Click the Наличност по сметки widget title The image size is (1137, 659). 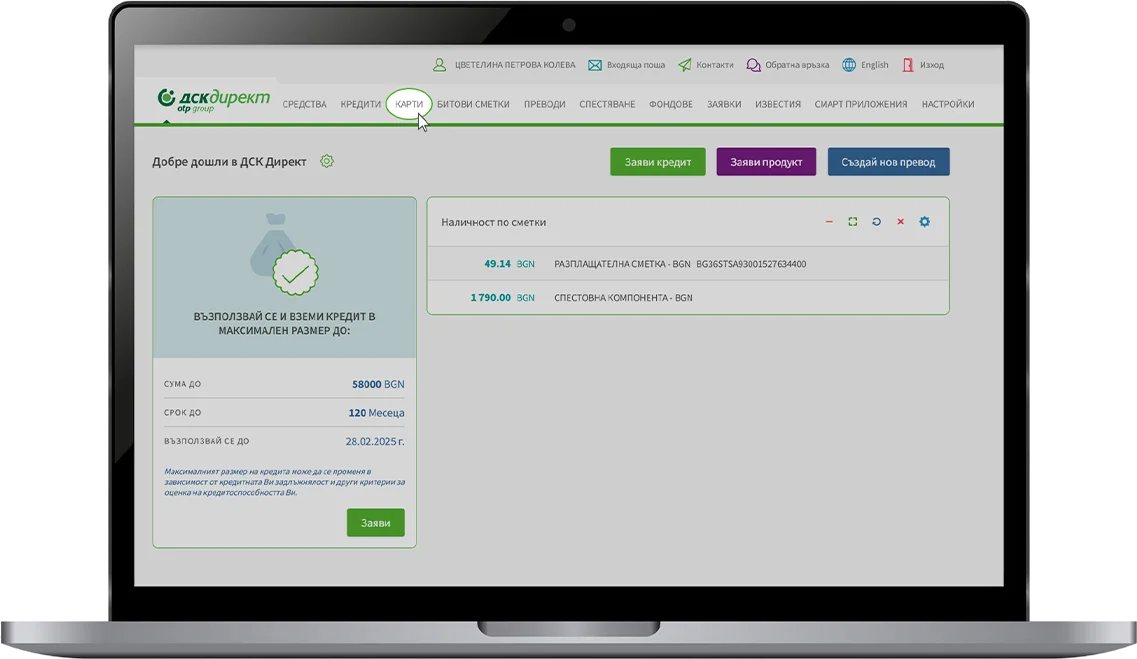pyautogui.click(x=494, y=222)
